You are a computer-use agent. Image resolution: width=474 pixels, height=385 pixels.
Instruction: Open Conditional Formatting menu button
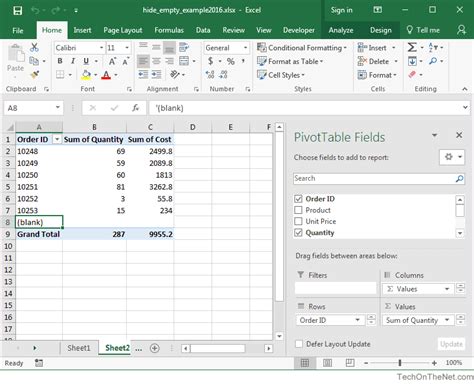click(302, 48)
